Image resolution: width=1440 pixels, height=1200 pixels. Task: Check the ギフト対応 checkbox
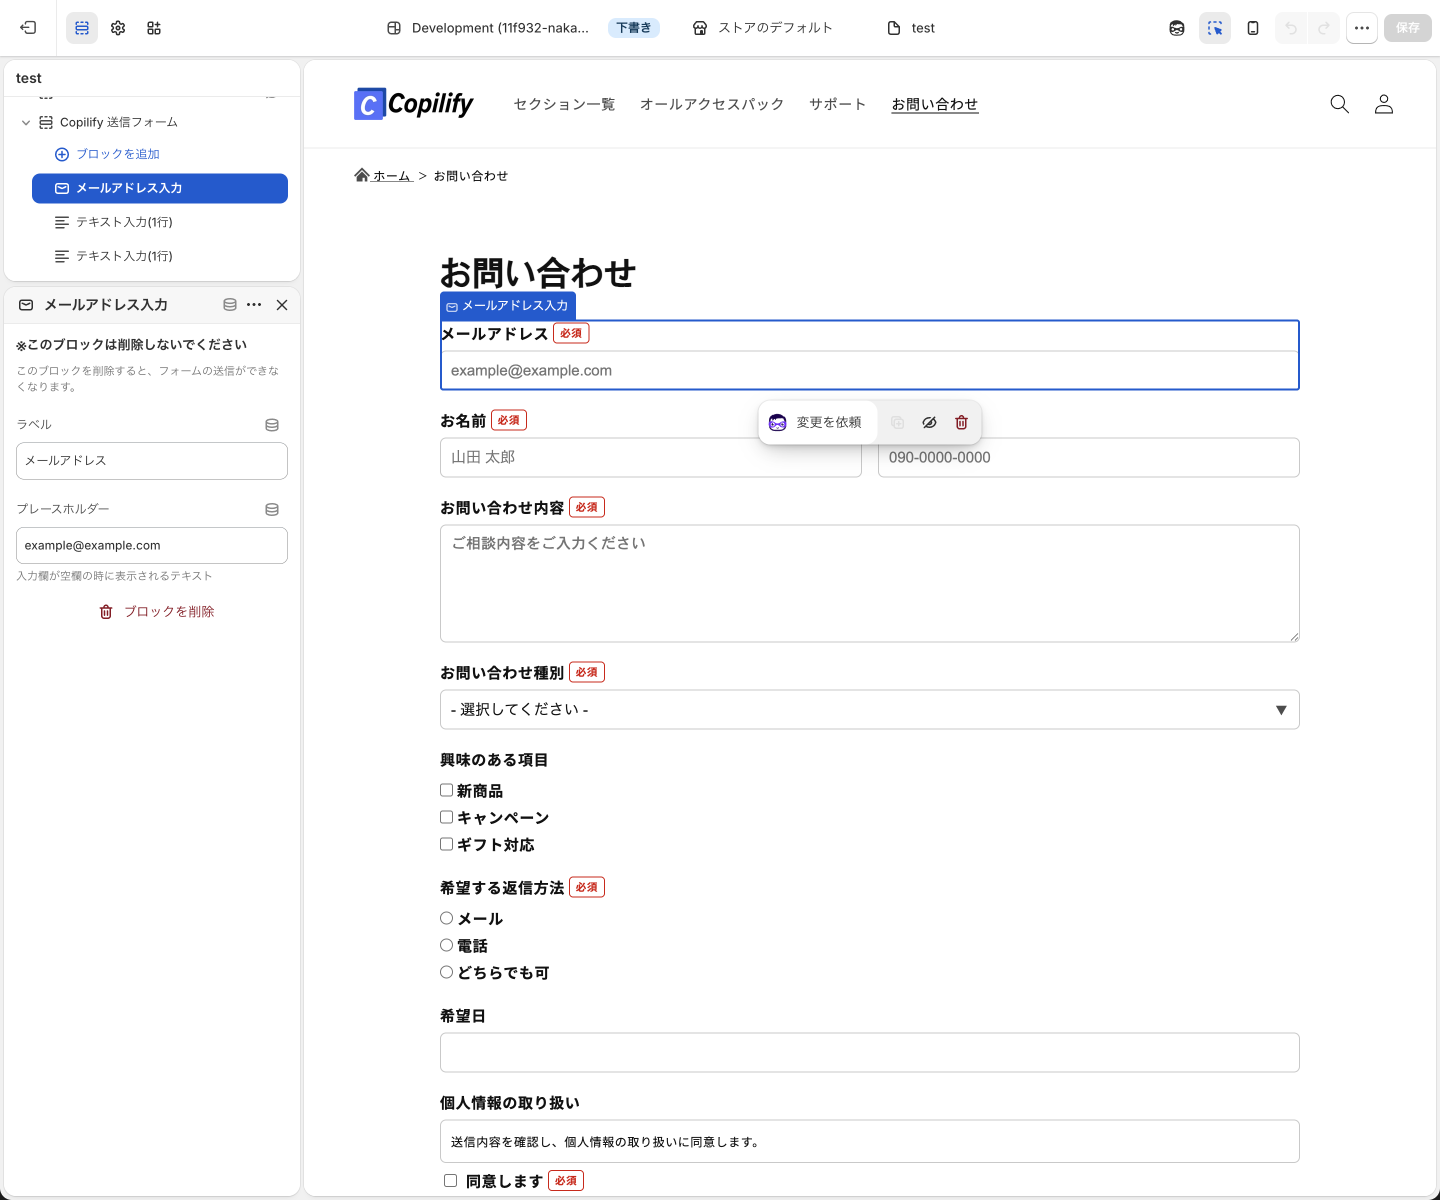click(447, 844)
